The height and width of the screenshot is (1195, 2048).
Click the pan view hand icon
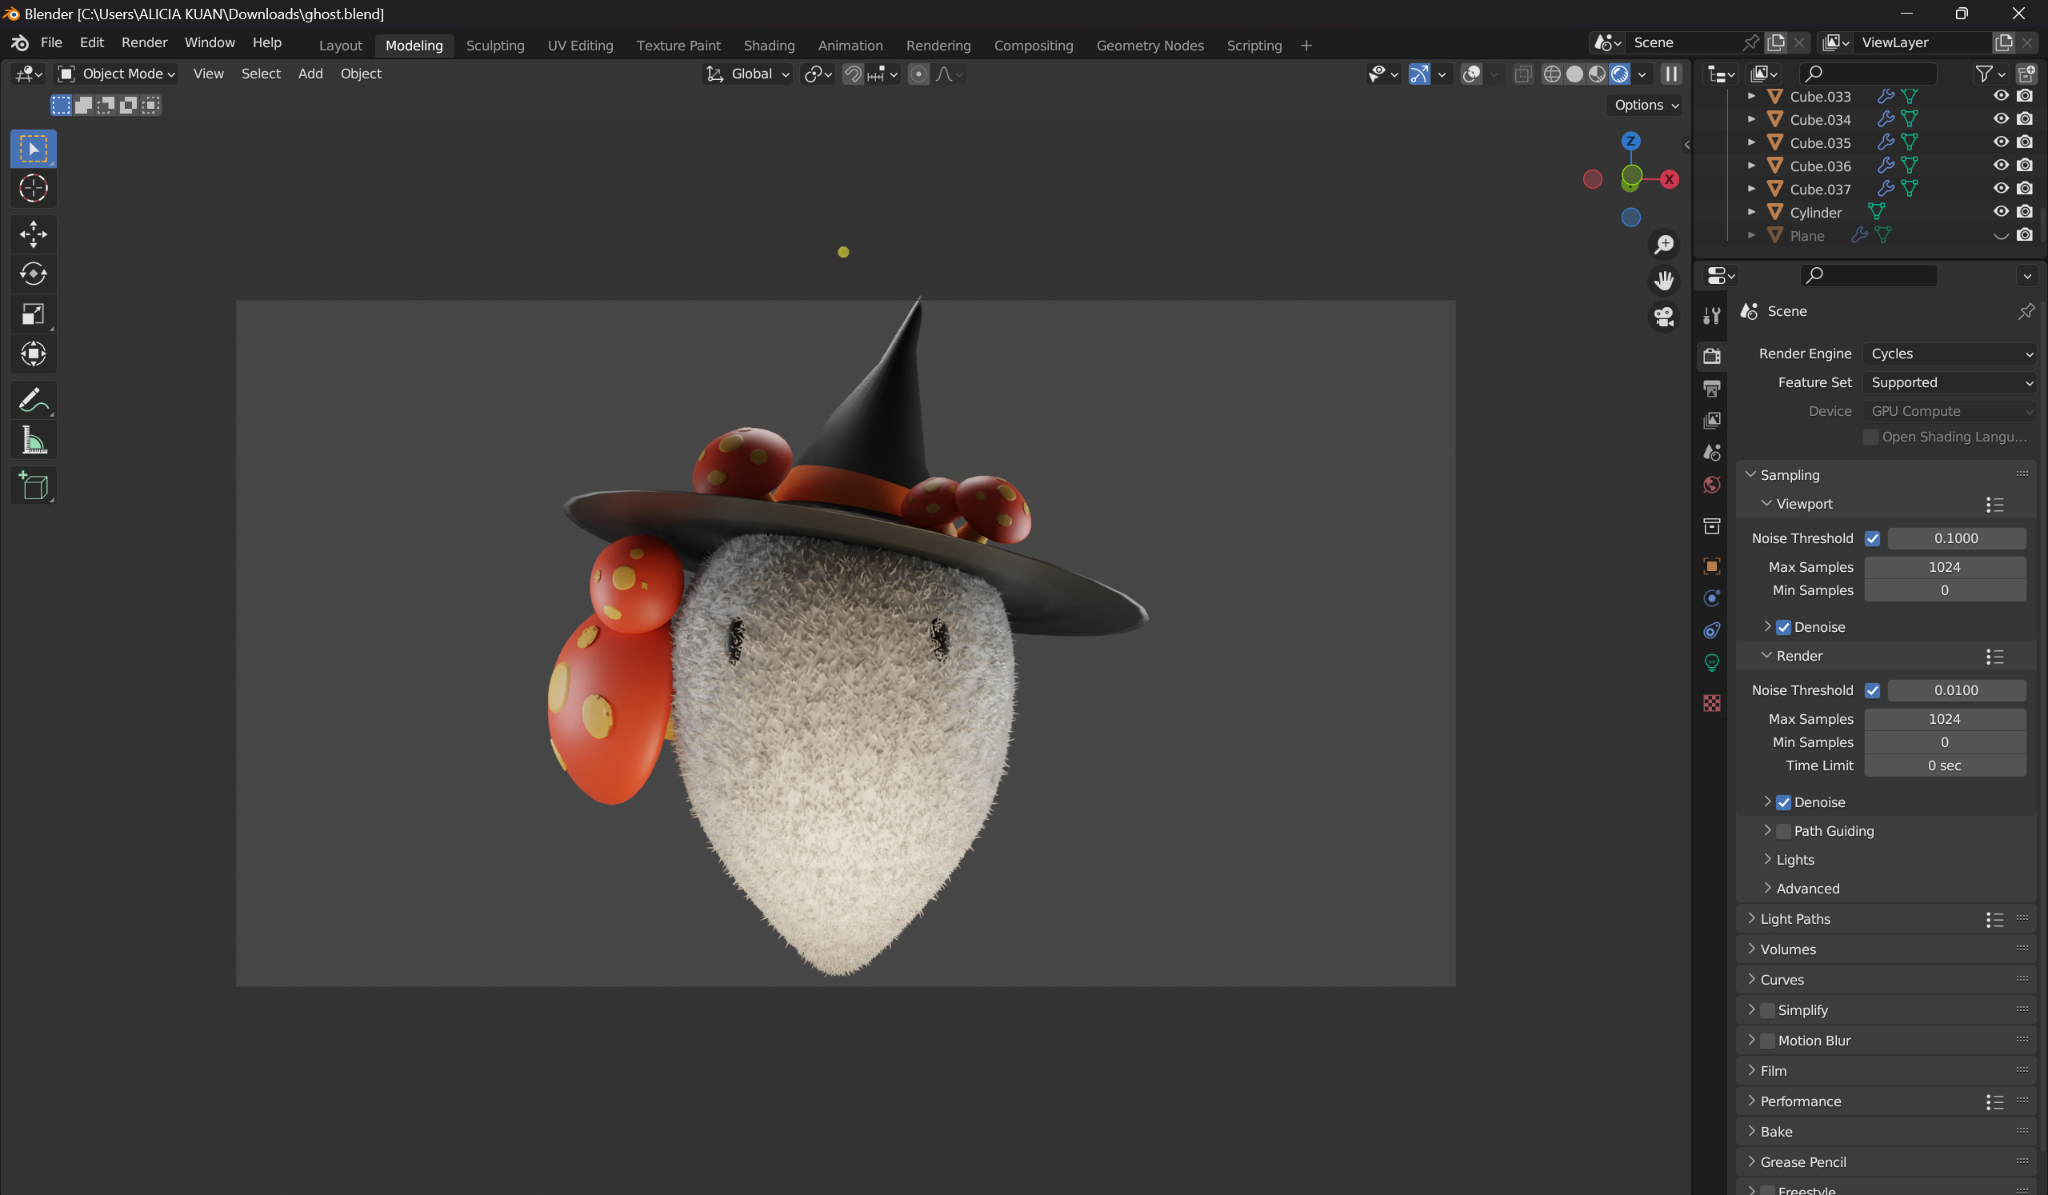click(1664, 281)
